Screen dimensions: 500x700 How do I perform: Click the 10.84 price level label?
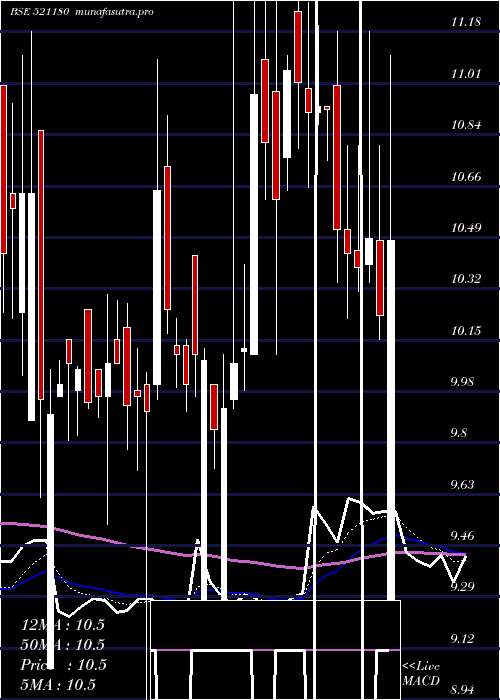click(466, 125)
